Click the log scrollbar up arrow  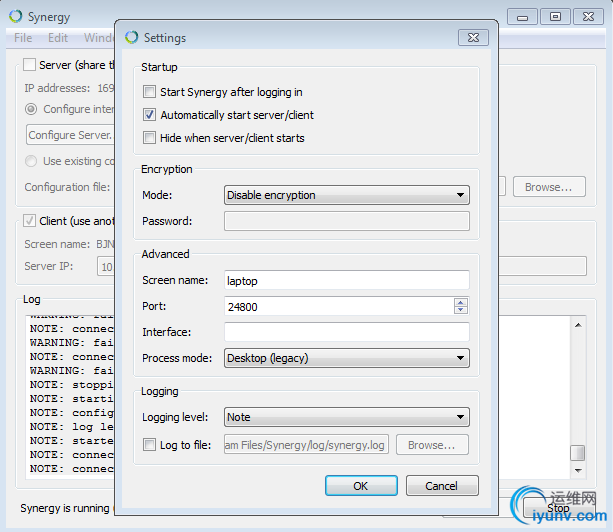point(578,325)
